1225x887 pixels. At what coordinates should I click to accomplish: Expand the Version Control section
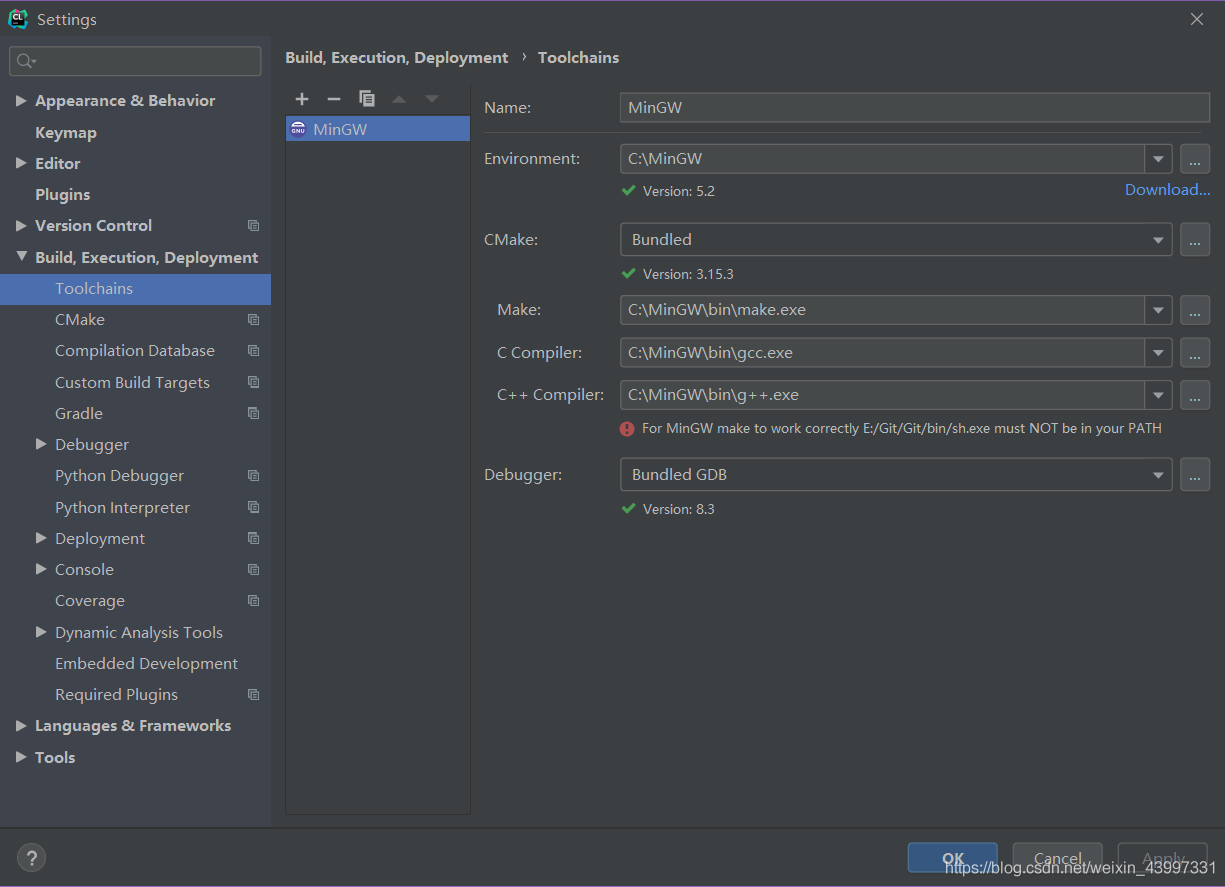tap(21, 226)
